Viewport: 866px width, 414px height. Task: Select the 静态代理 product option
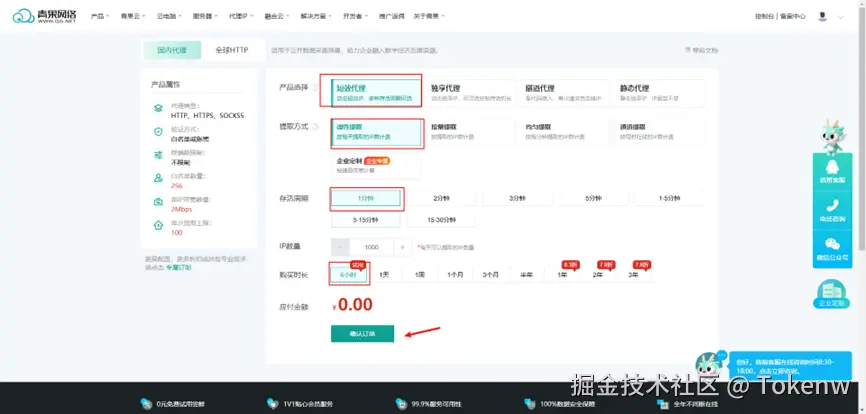[661, 93]
